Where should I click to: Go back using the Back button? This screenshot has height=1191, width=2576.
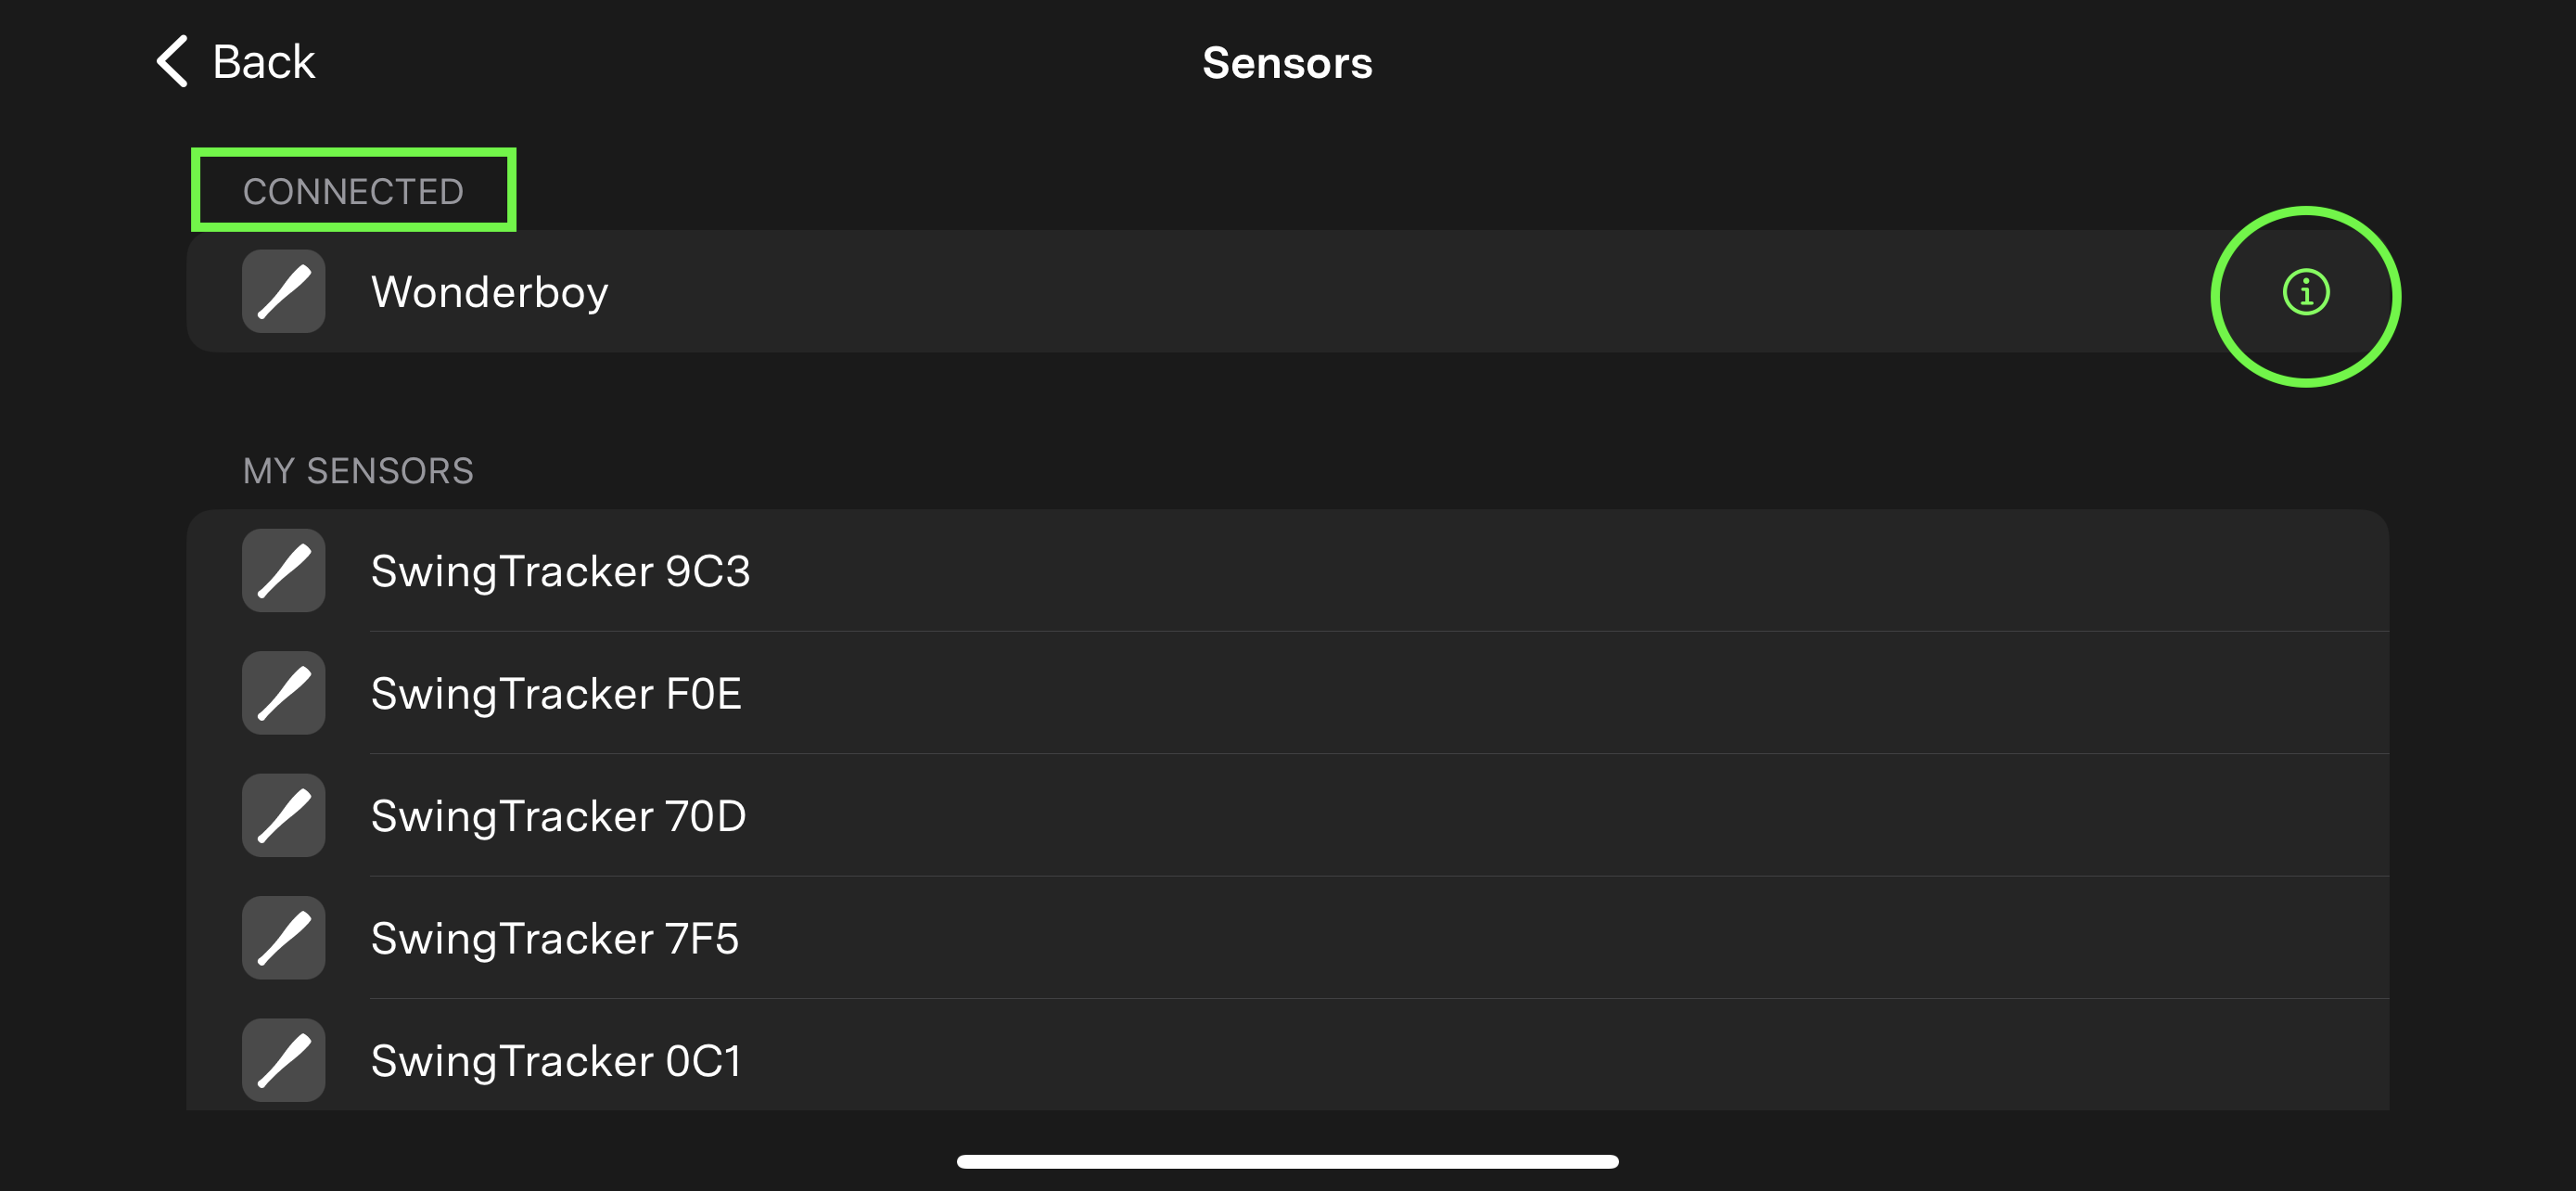236,61
